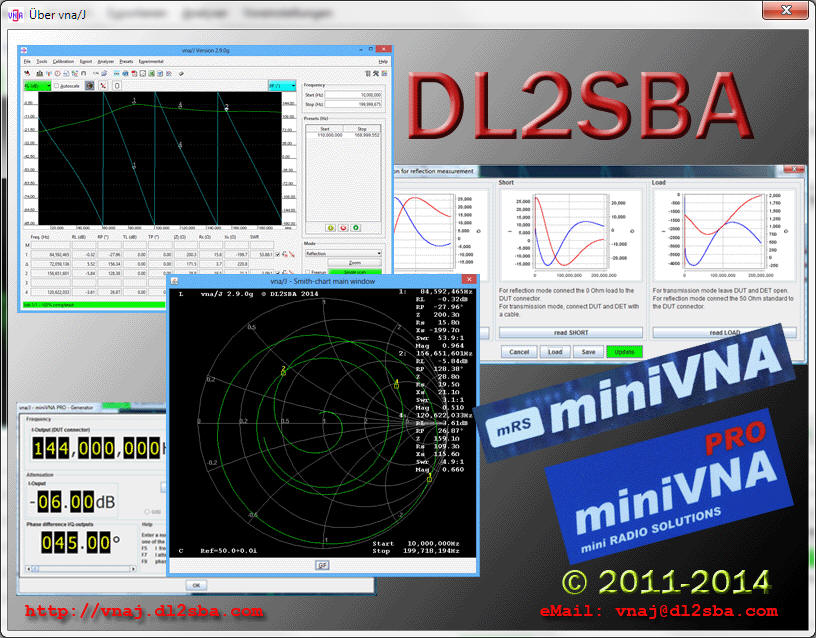Click yellow marker 4 on the Smith chart
The width and height of the screenshot is (816, 638).
pyautogui.click(x=397, y=384)
